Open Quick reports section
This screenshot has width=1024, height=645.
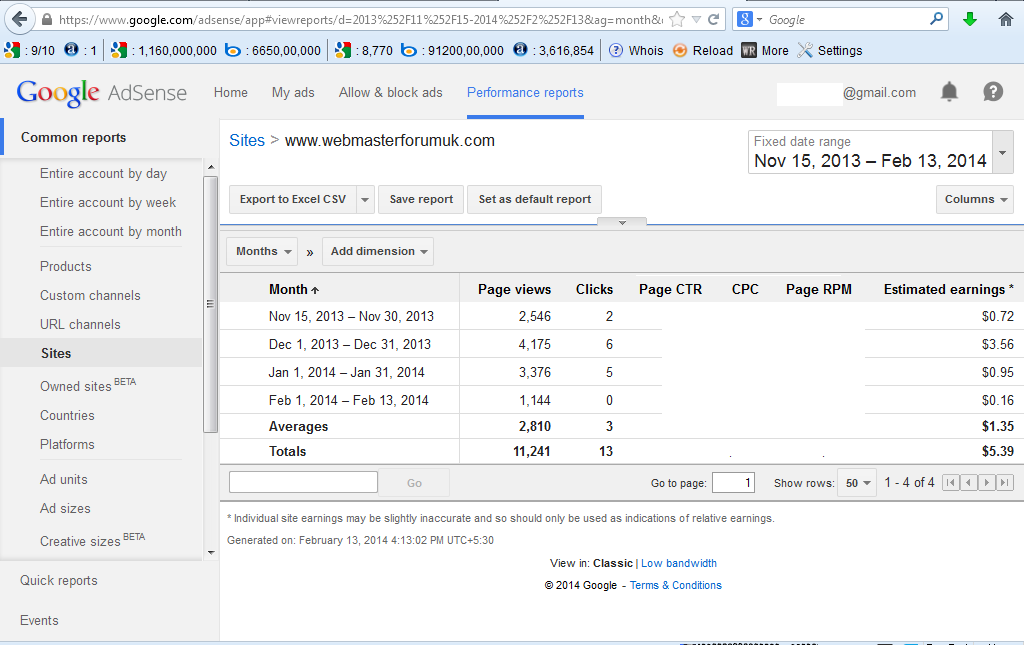(59, 580)
